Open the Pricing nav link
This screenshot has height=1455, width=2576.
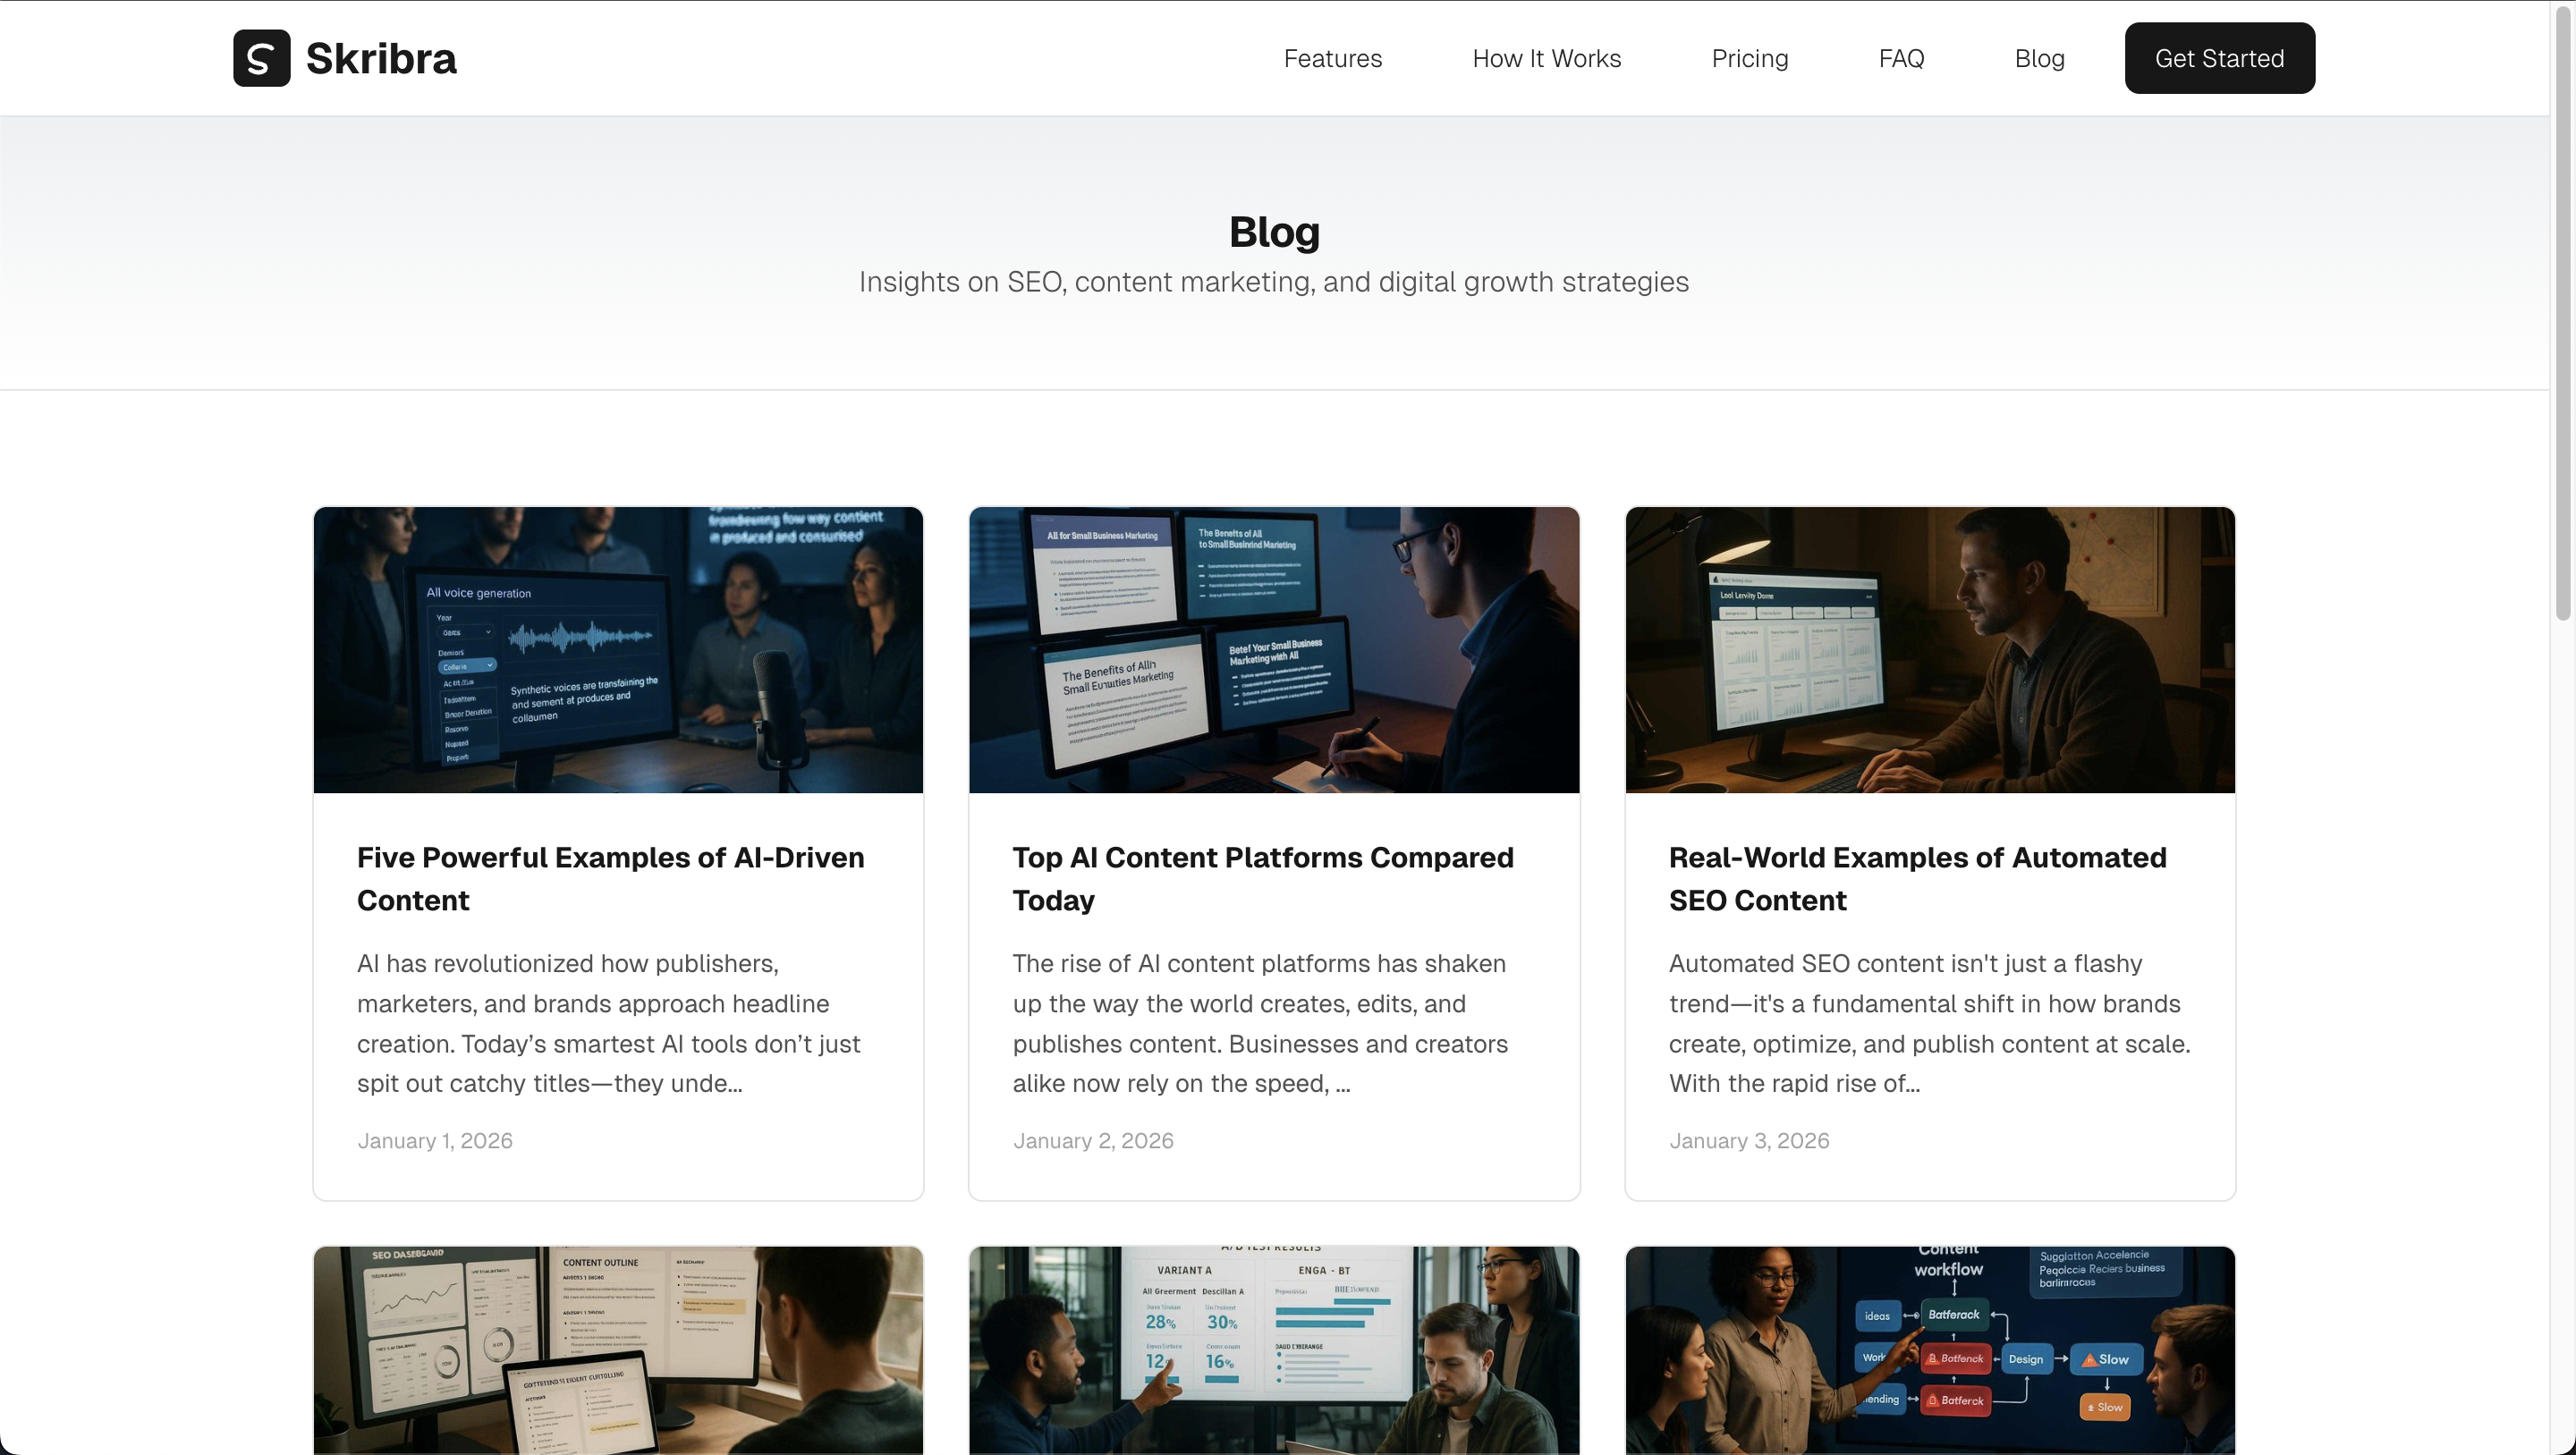coord(1749,58)
